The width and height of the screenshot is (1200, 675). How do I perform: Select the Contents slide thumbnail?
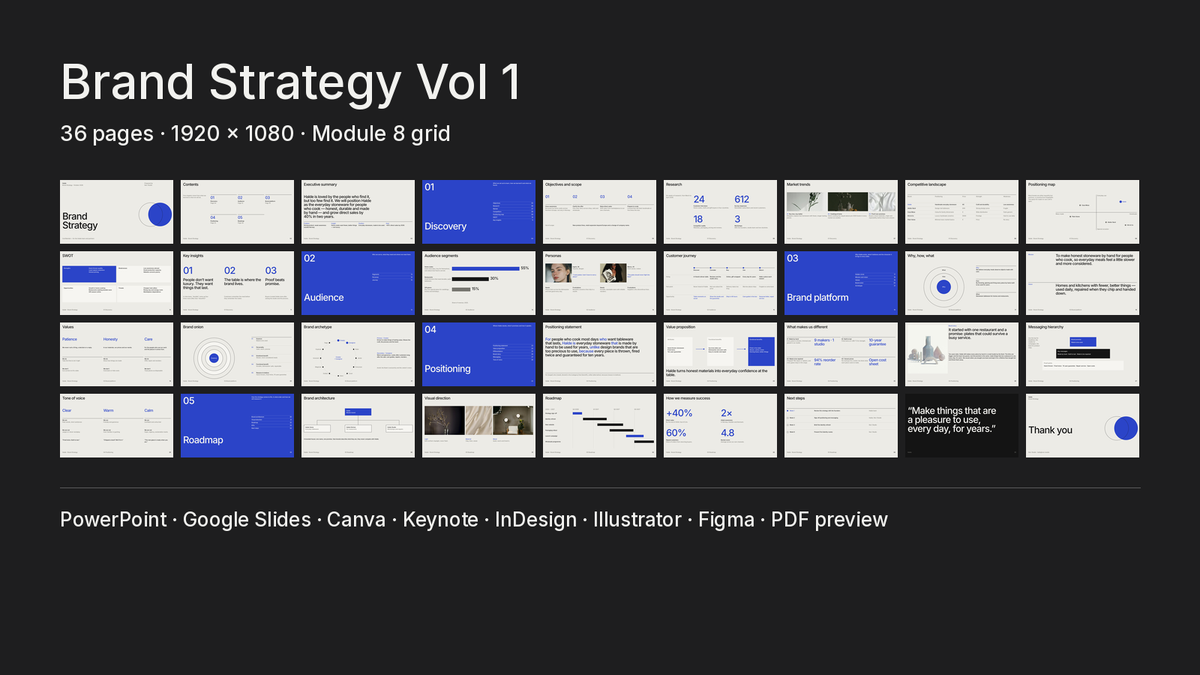[x=237, y=212]
